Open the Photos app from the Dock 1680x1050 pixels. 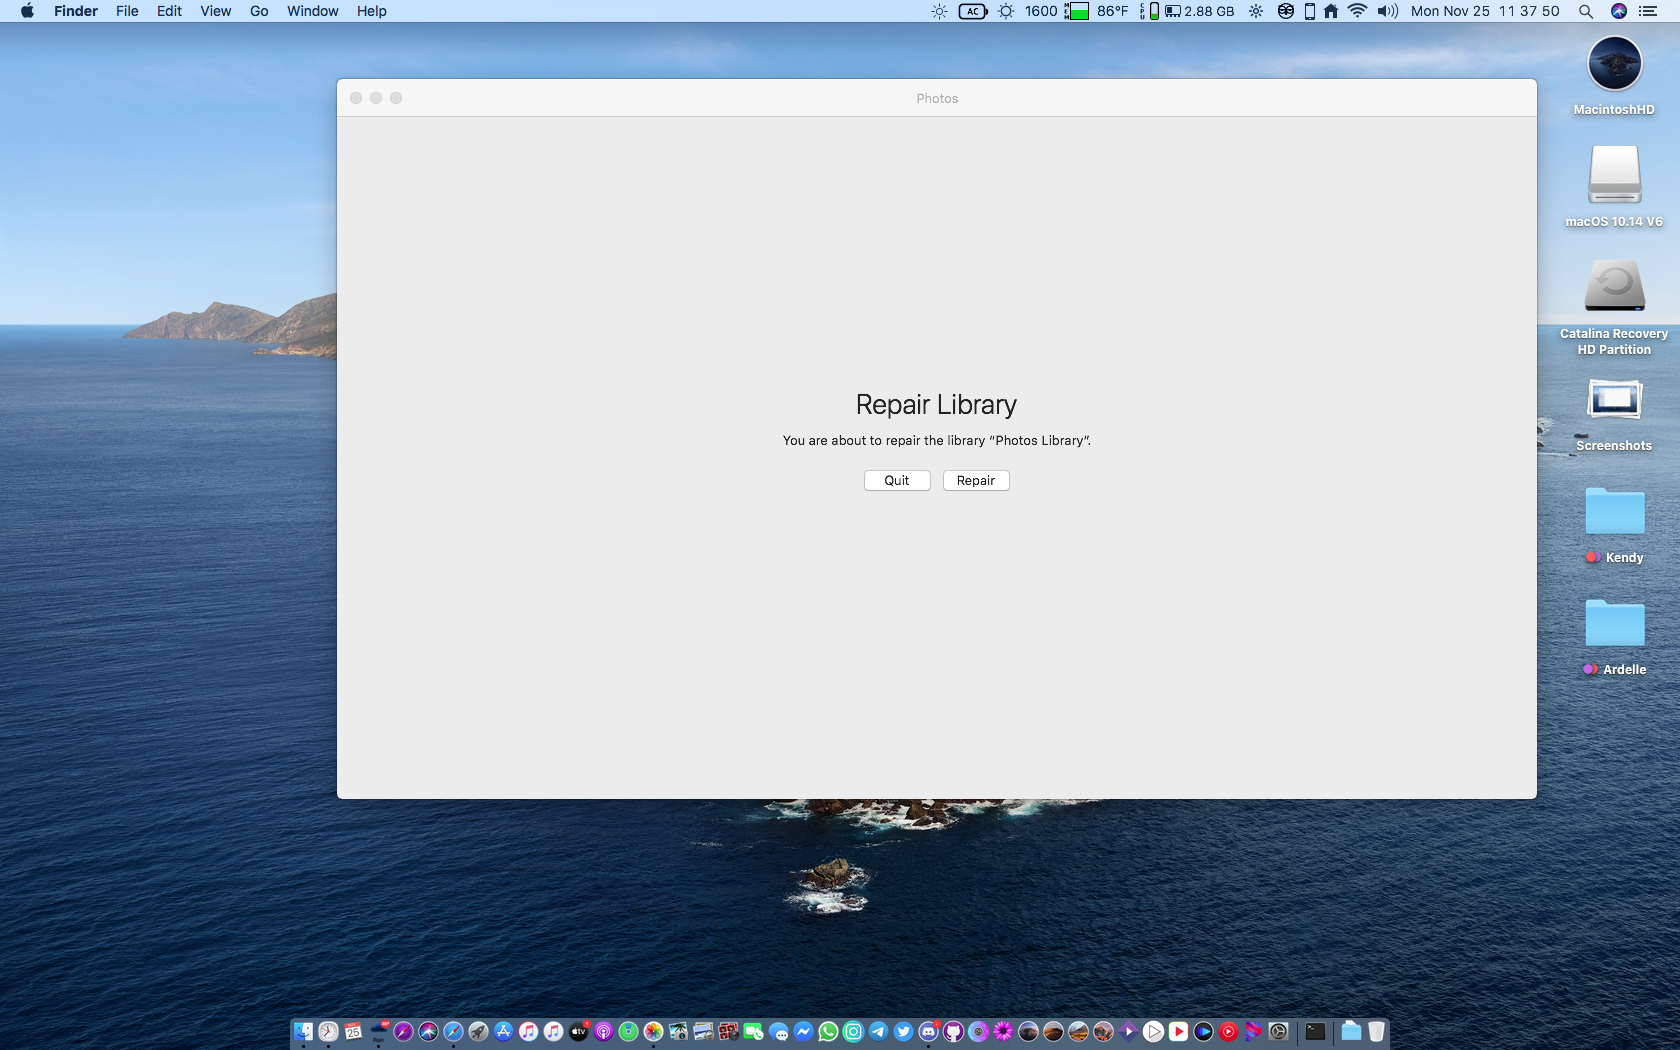652,1031
